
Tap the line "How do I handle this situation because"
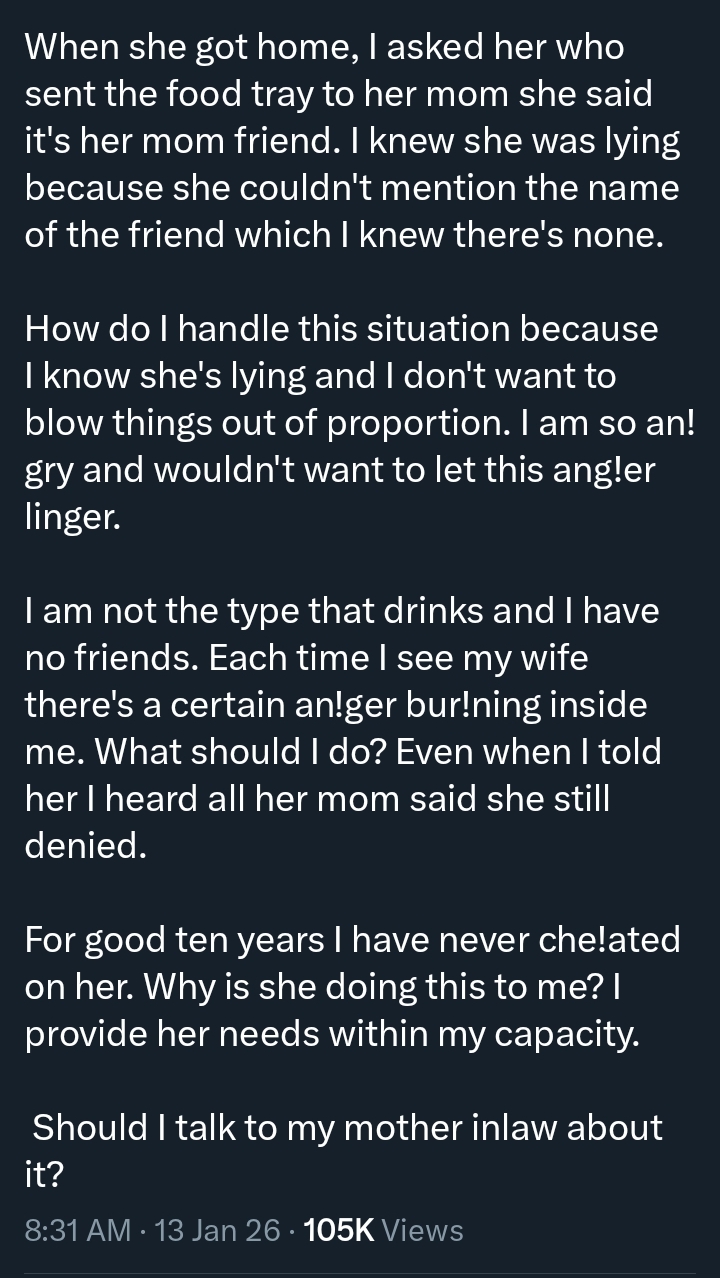[341, 328]
